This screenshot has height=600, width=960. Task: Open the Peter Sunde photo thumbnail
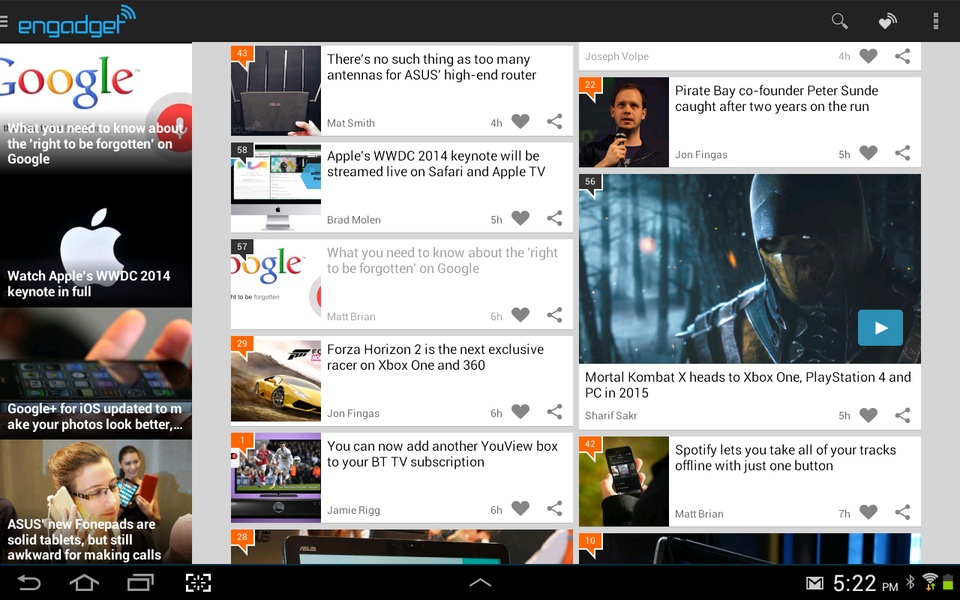(x=624, y=122)
